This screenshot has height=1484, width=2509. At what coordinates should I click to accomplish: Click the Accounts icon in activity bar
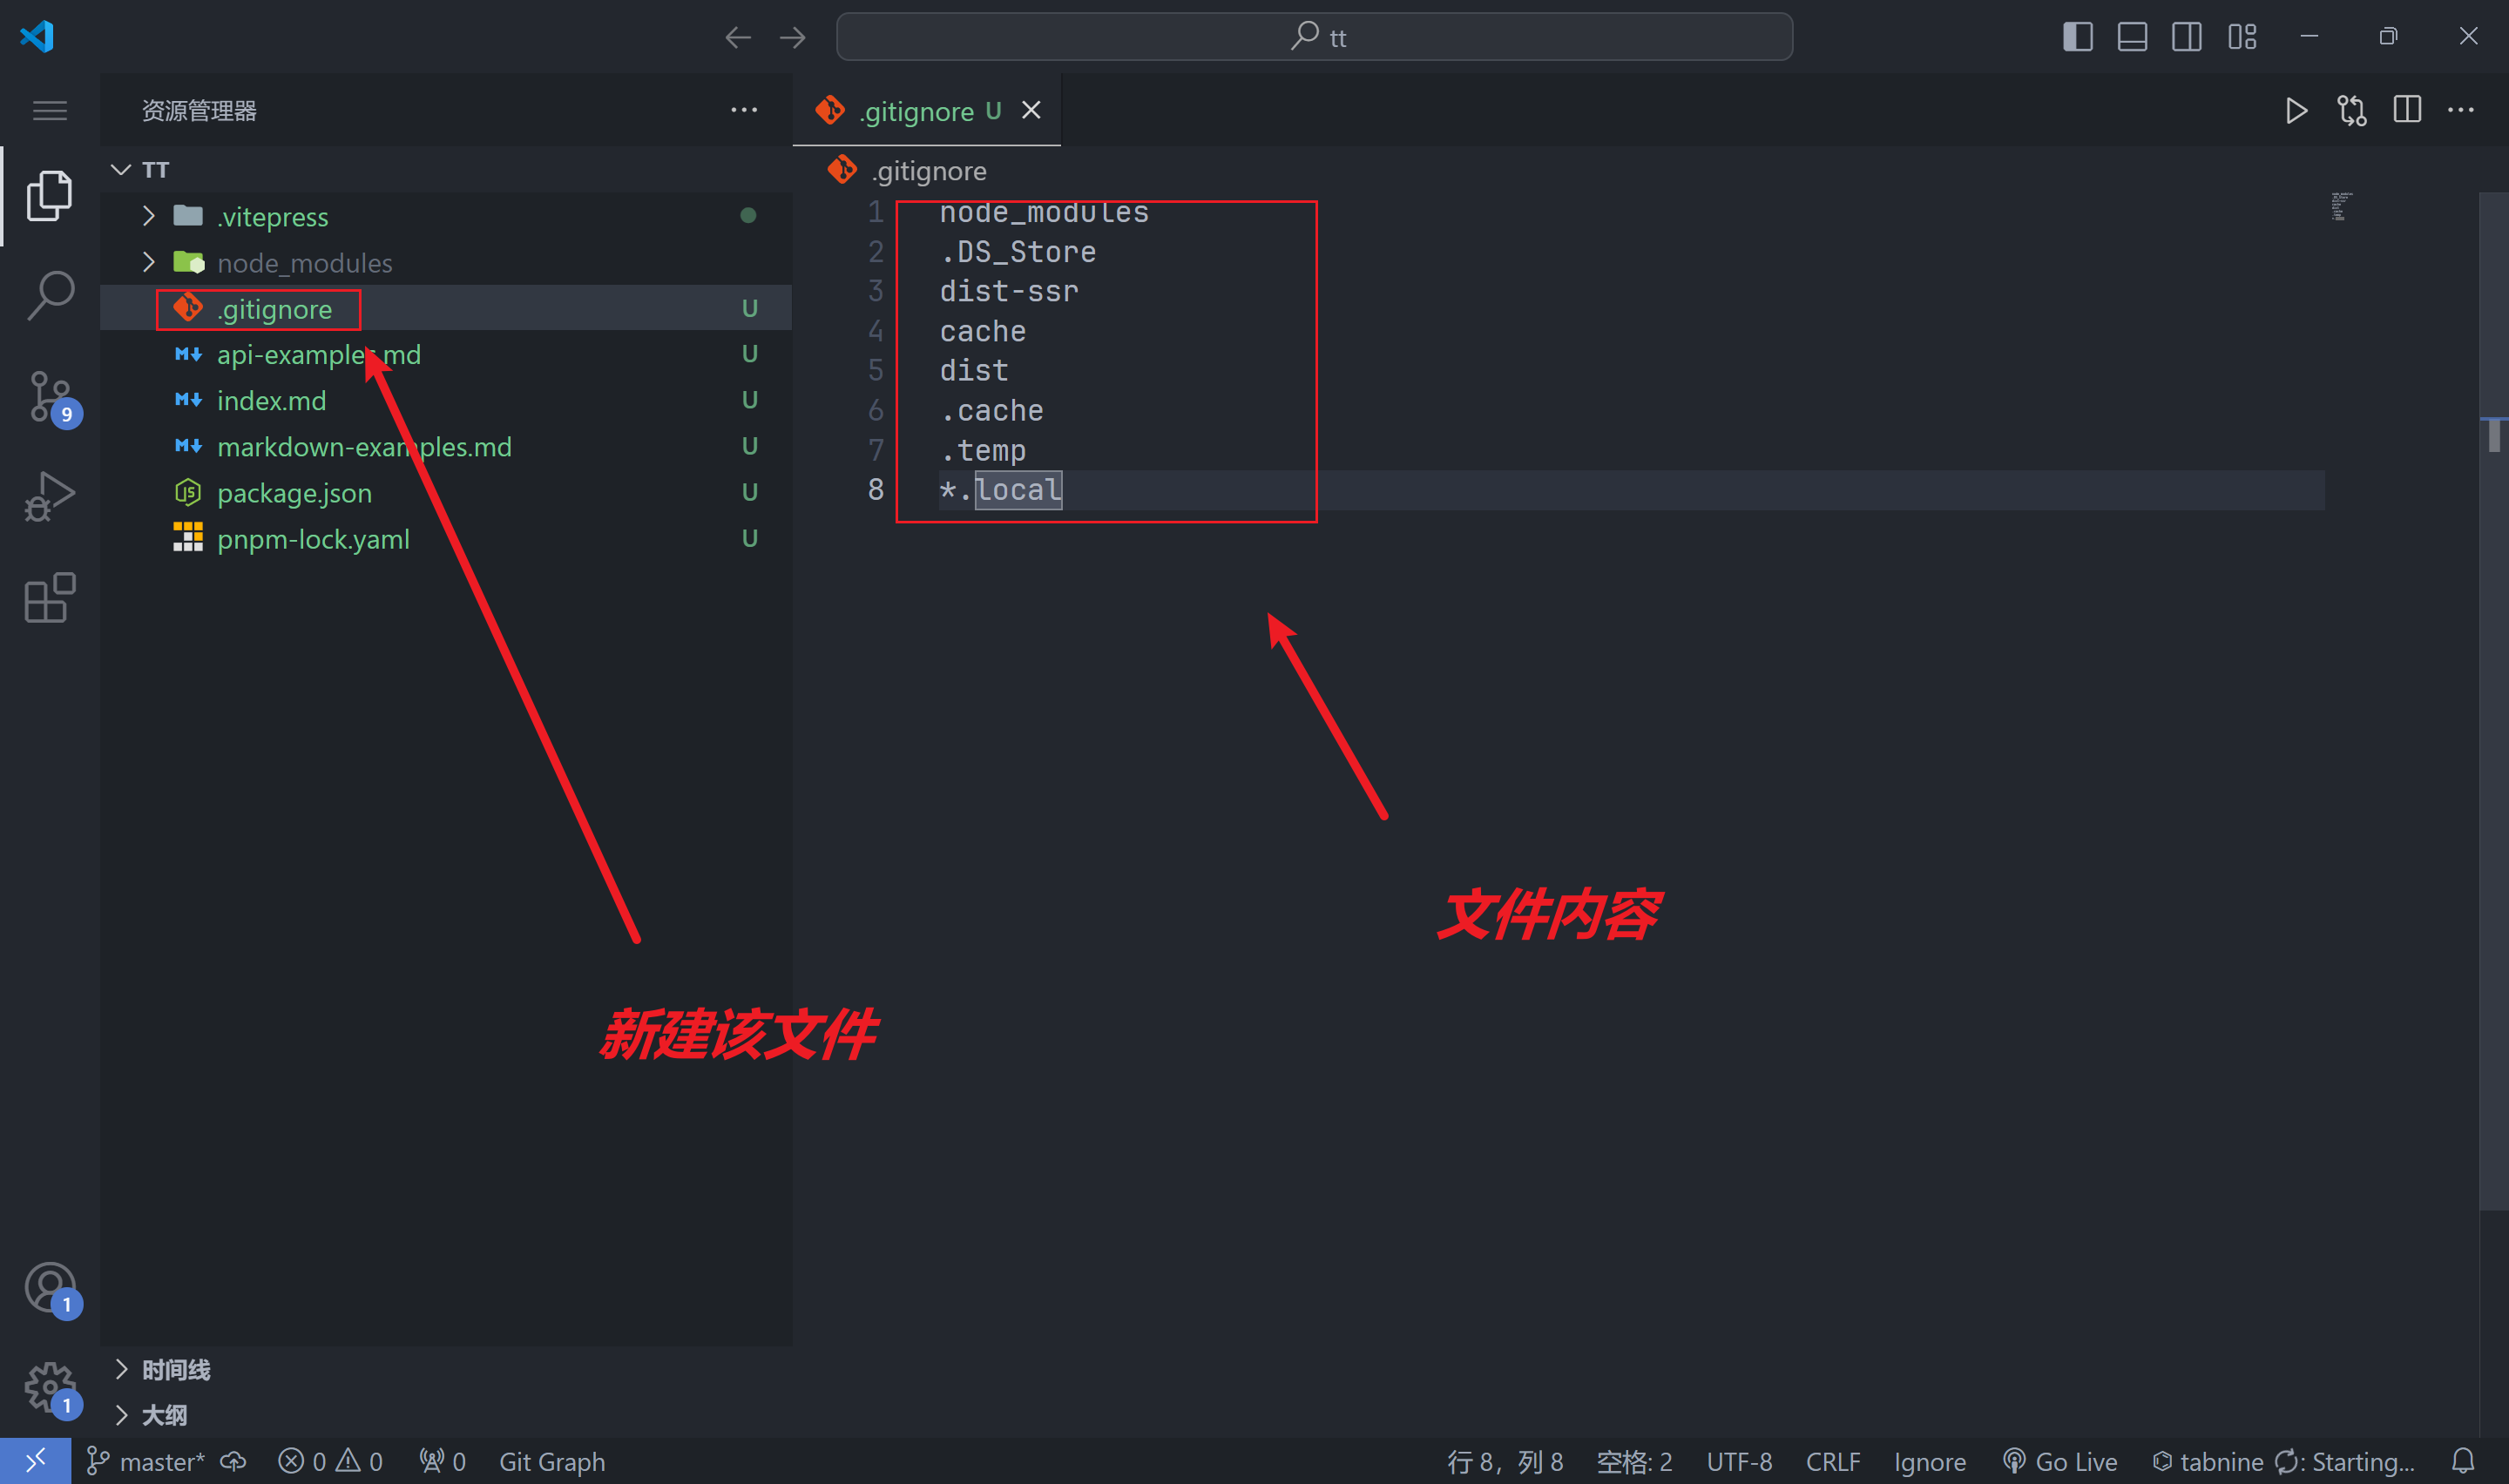50,1287
